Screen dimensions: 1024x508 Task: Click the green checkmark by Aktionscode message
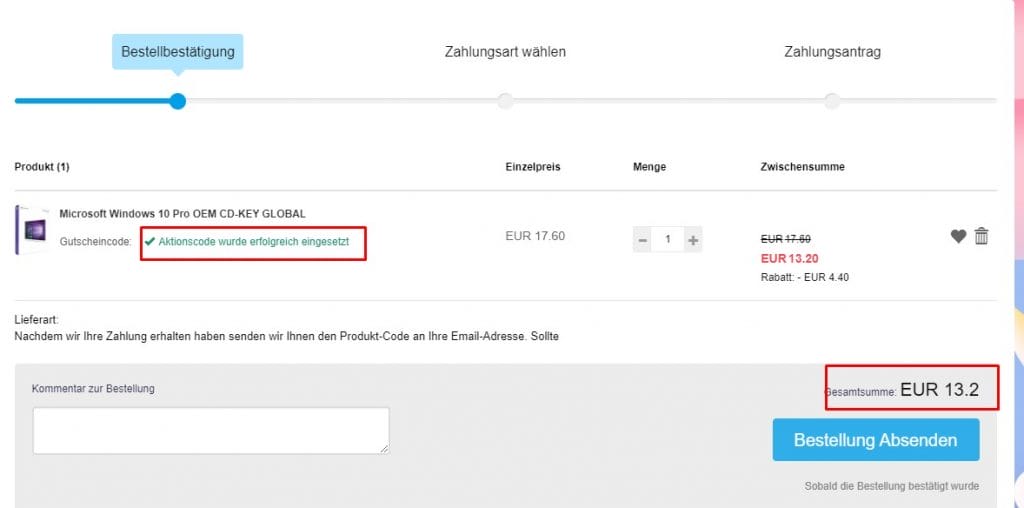150,242
